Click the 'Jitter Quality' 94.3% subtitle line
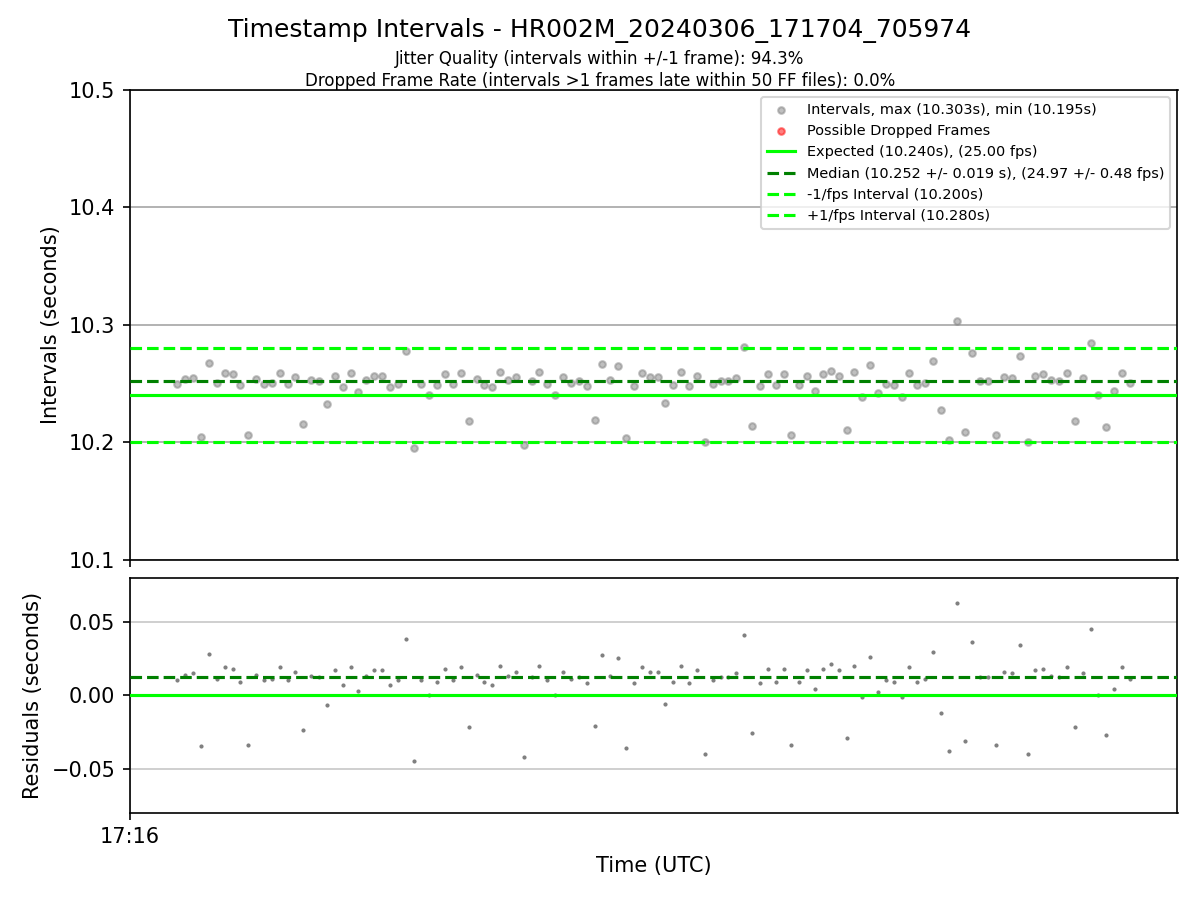1200x900 pixels. (599, 58)
